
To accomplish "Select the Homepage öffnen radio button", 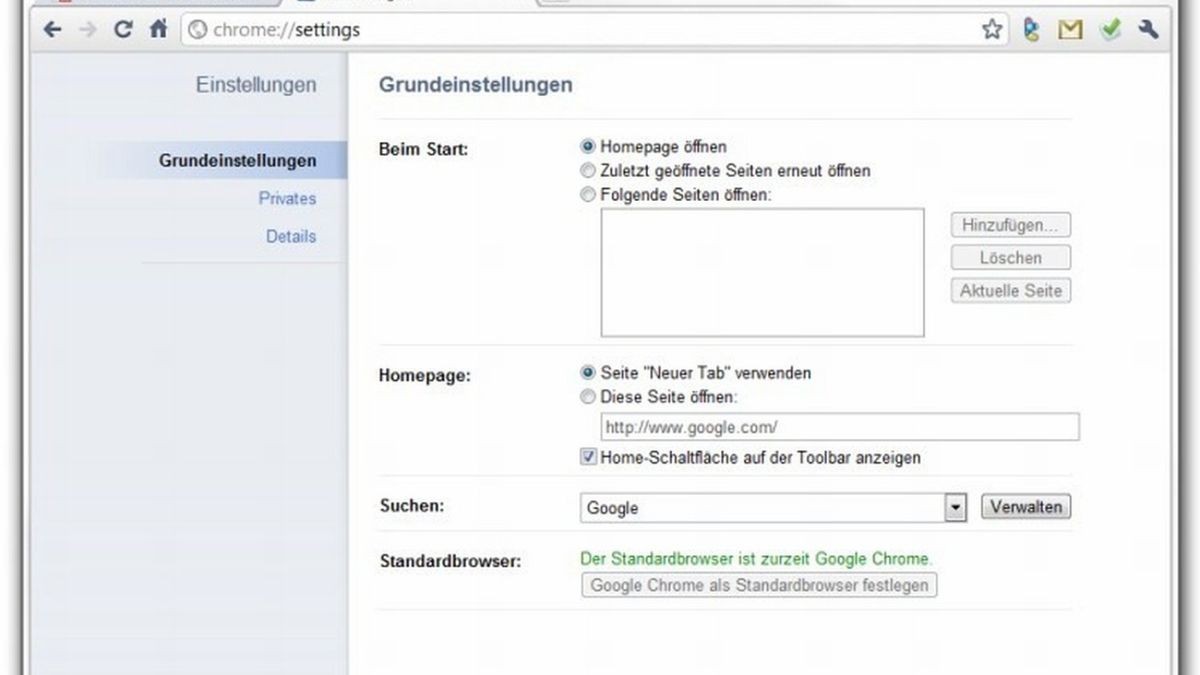I will [x=588, y=146].
